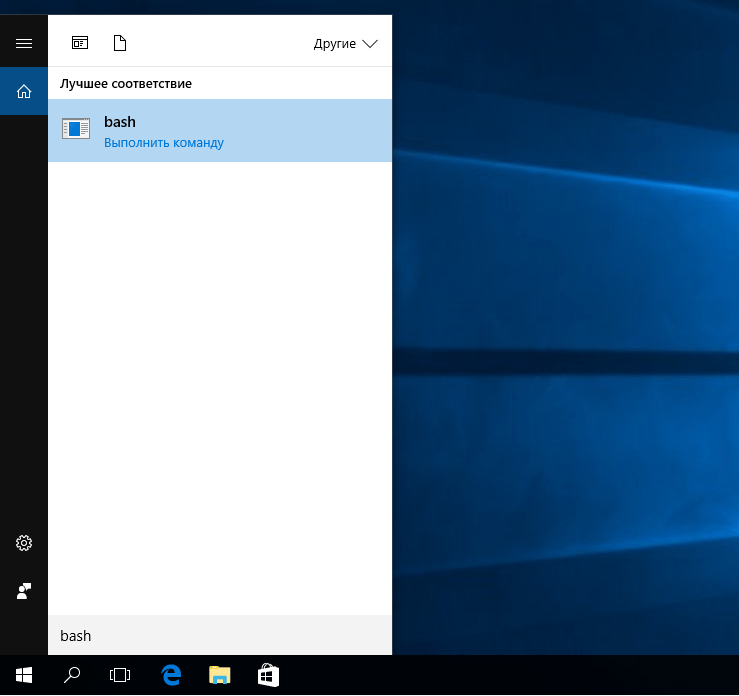
Task: Click the Лучшее соответствие heading
Action: (x=126, y=83)
